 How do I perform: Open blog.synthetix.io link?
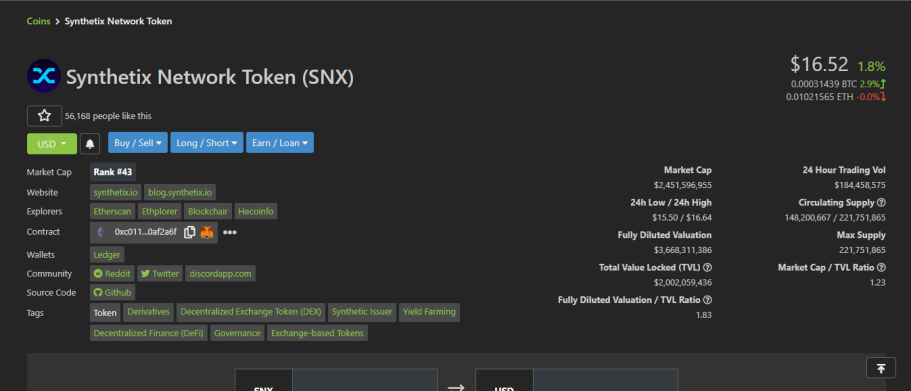(180, 192)
